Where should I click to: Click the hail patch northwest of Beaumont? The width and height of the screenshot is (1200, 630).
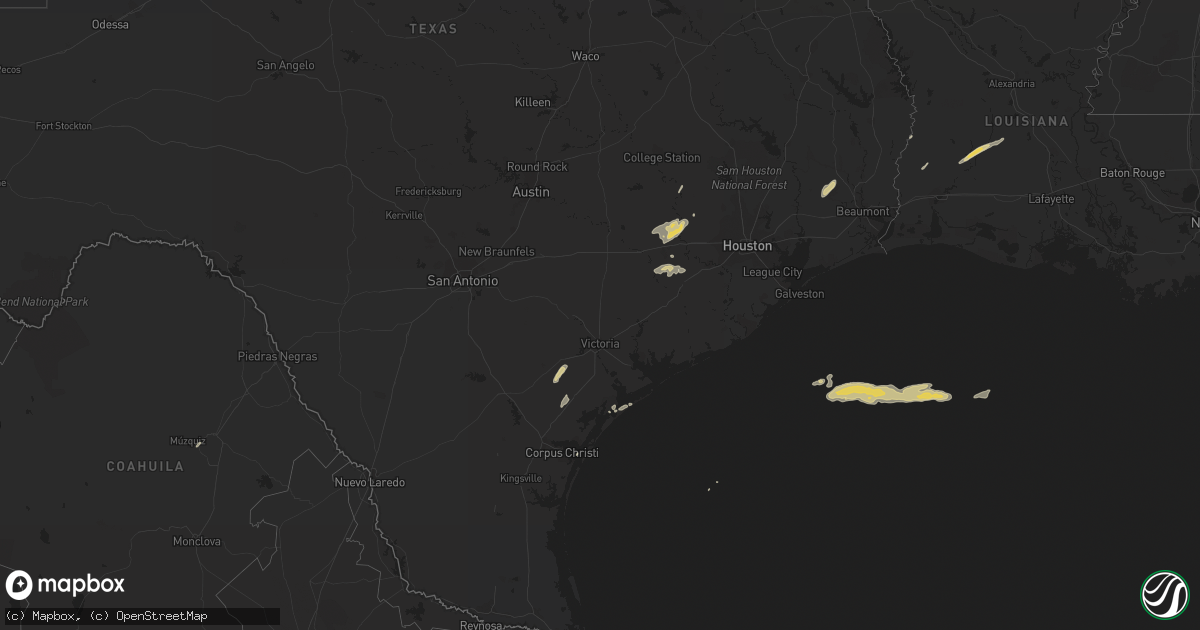coord(829,188)
